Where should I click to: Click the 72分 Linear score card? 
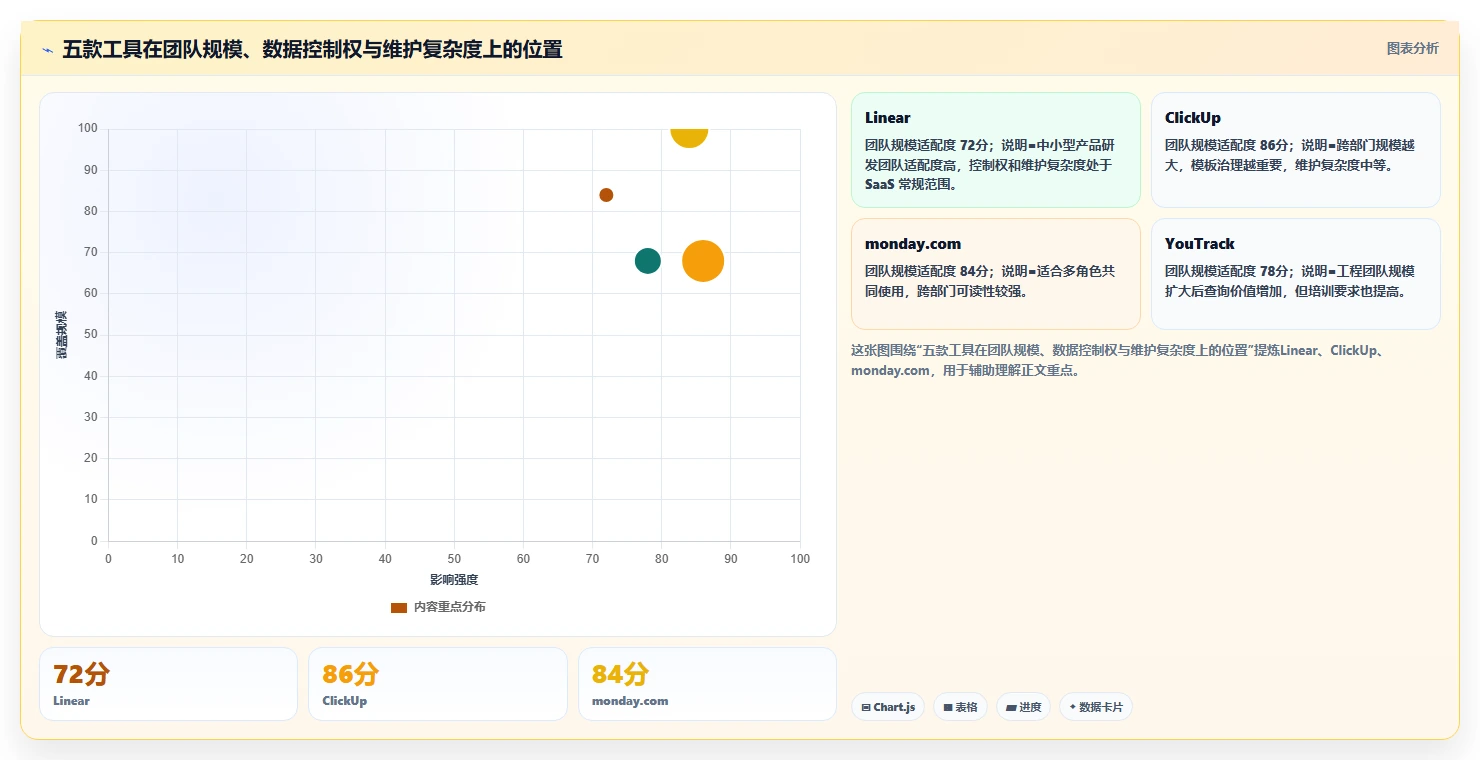[168, 684]
